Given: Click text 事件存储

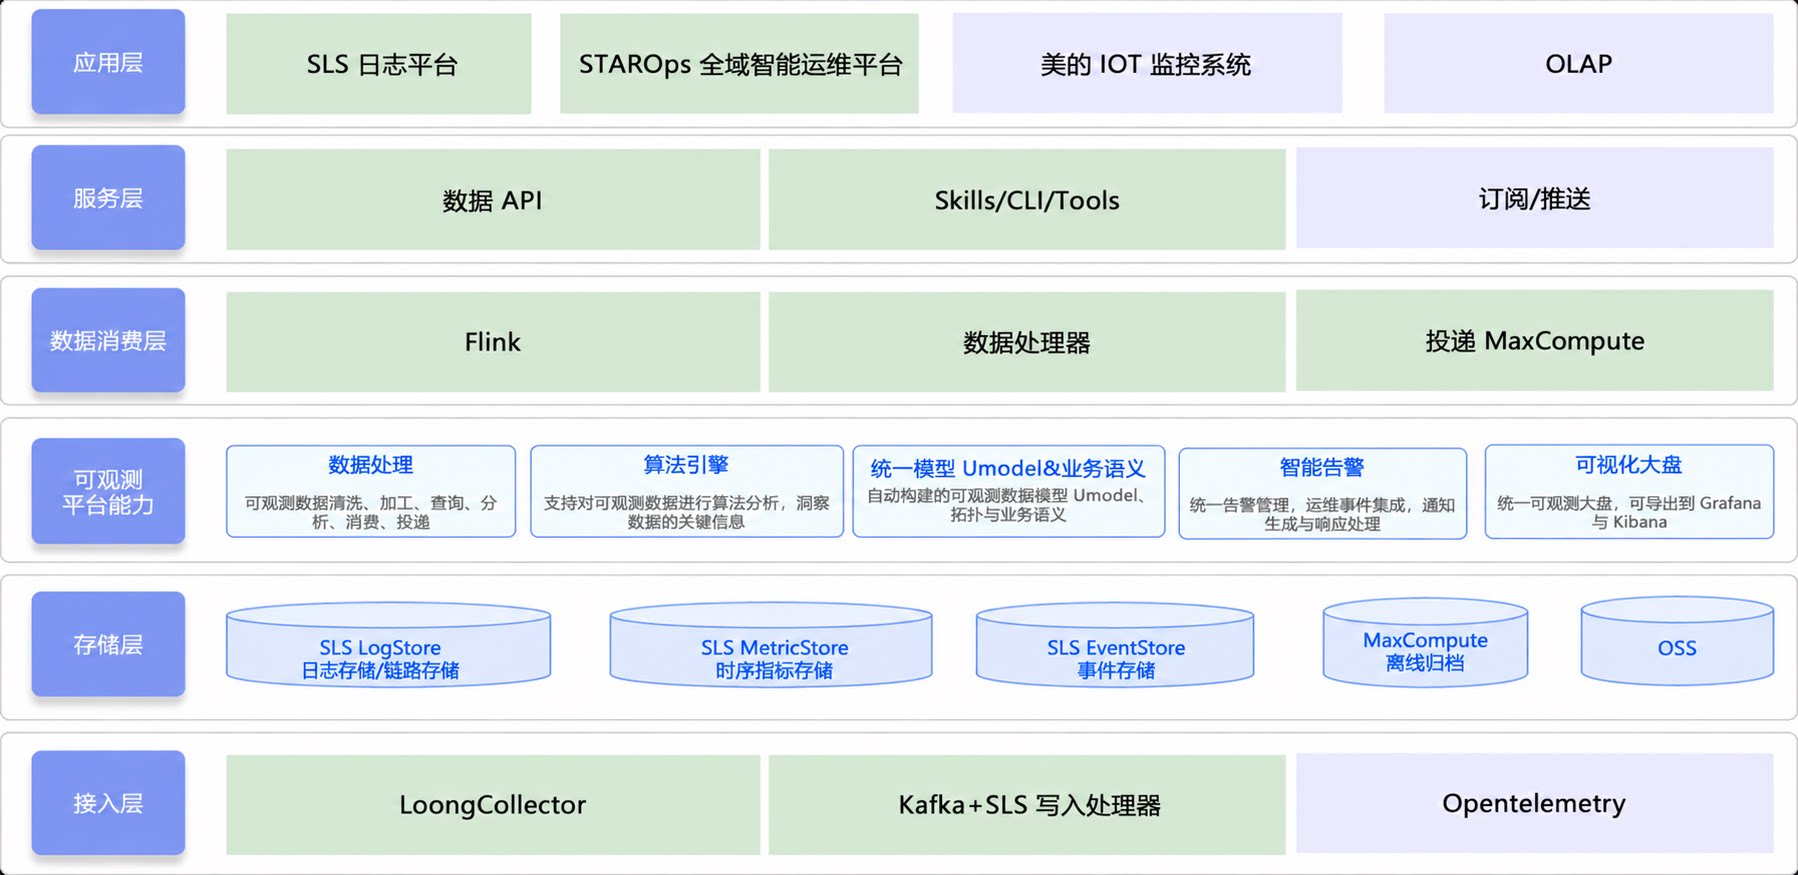Looking at the screenshot, I should click(x=1116, y=670).
